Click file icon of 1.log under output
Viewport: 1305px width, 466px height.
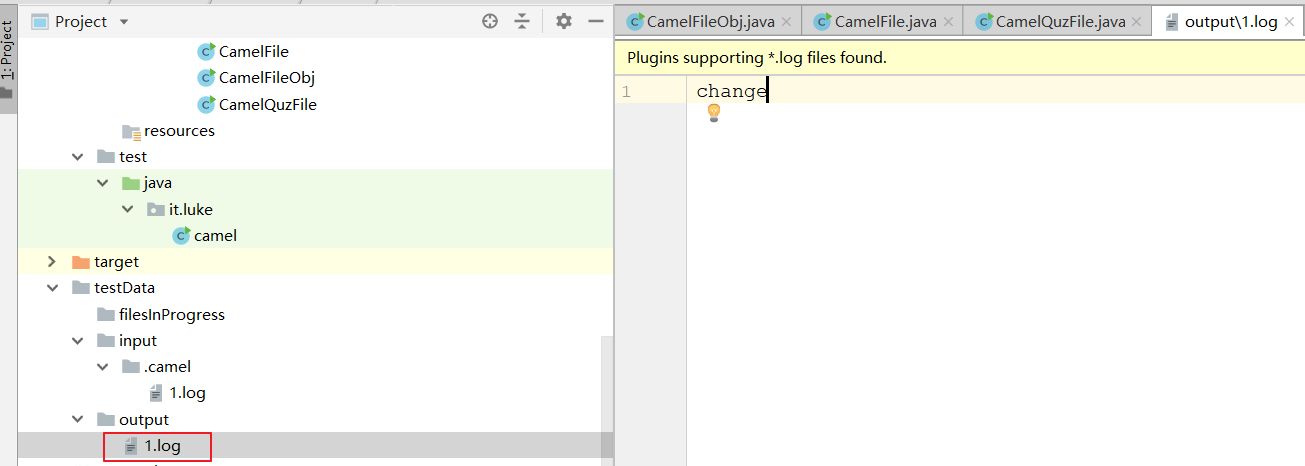pyautogui.click(x=131, y=446)
